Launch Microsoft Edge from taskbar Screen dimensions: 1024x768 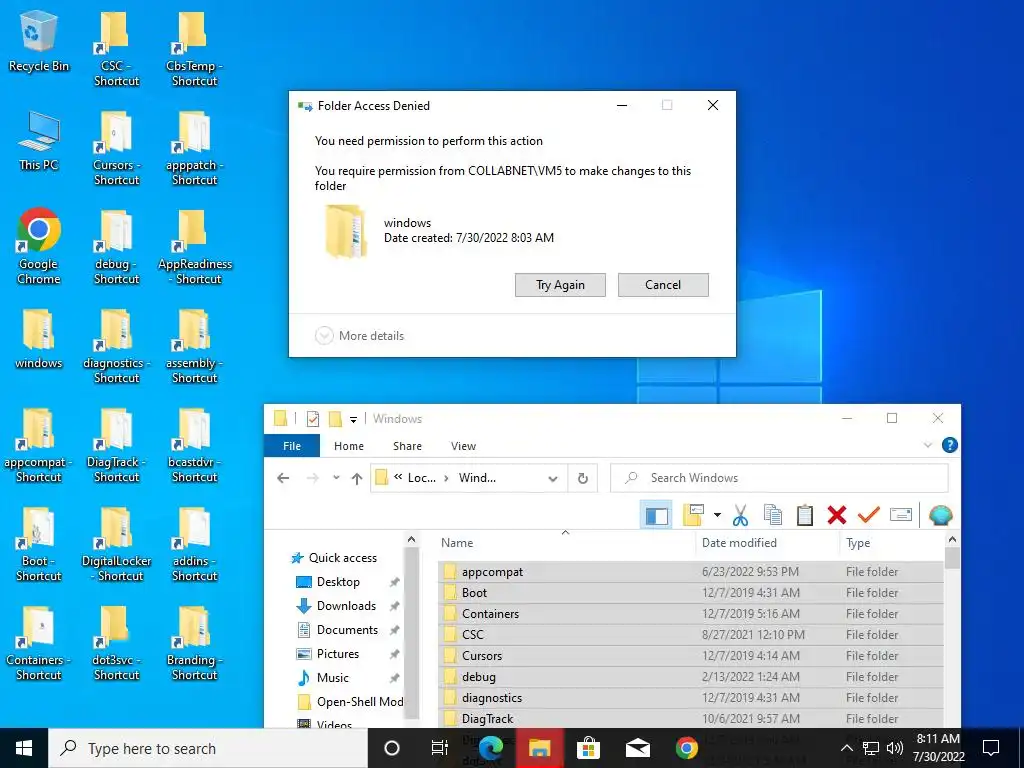tap(490, 748)
